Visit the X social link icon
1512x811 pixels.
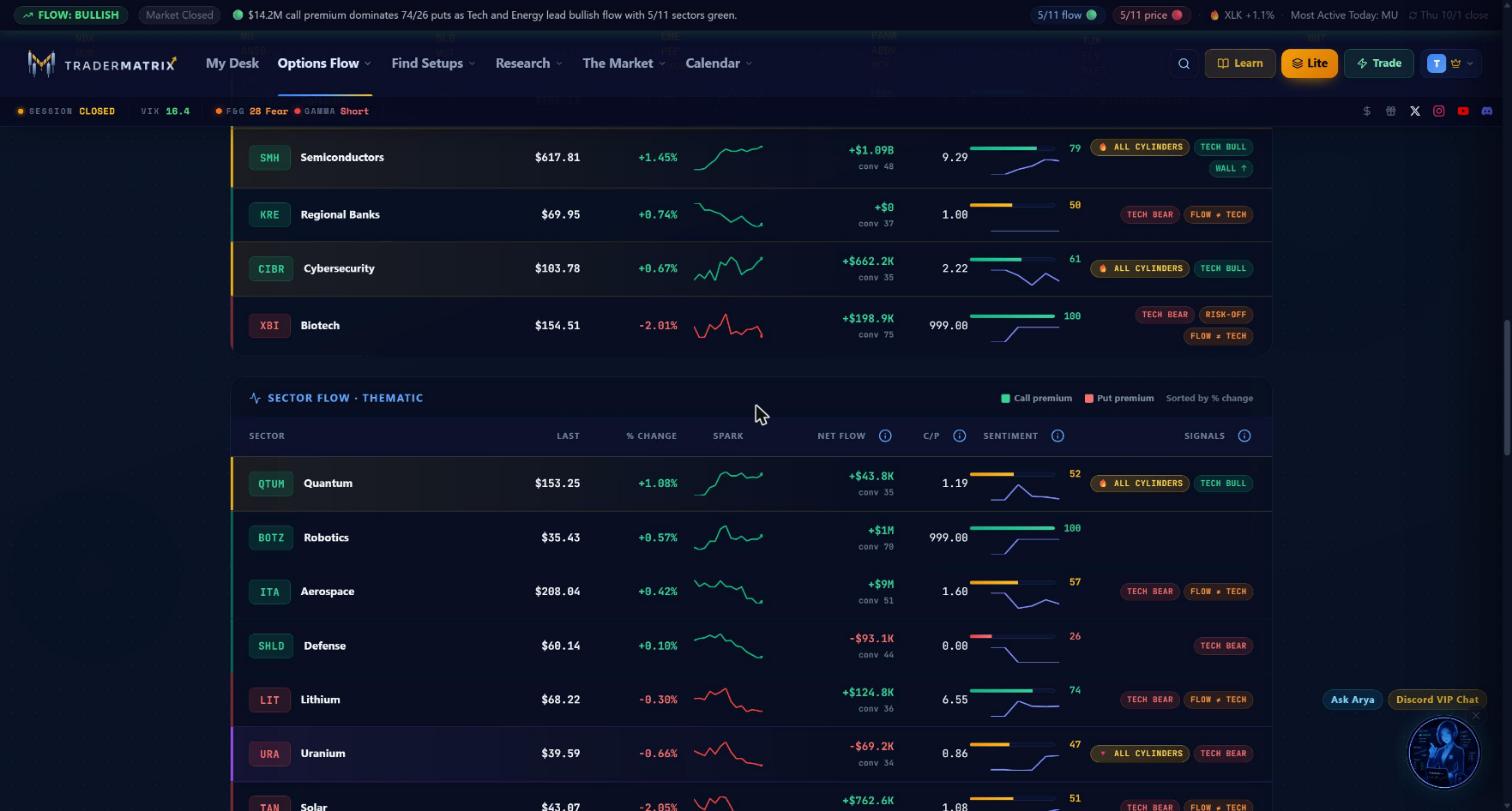(x=1415, y=111)
